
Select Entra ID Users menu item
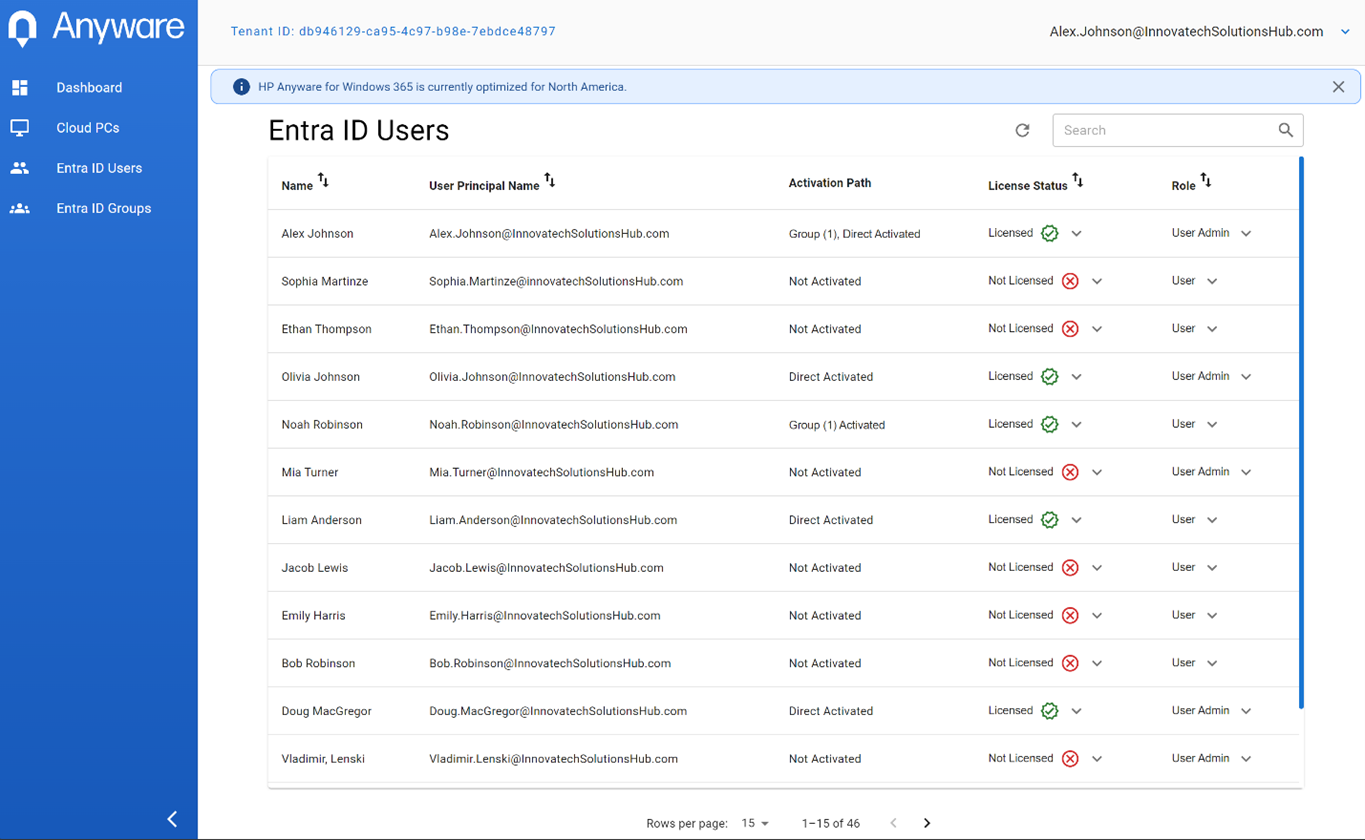click(x=99, y=168)
